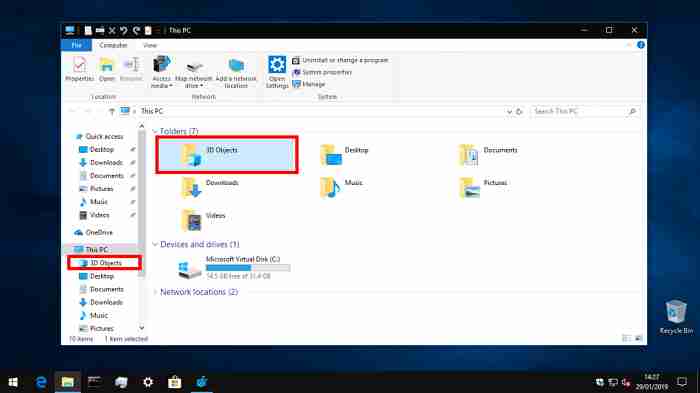Open Settings gear in the taskbar
The height and width of the screenshot is (393, 700).
click(148, 382)
